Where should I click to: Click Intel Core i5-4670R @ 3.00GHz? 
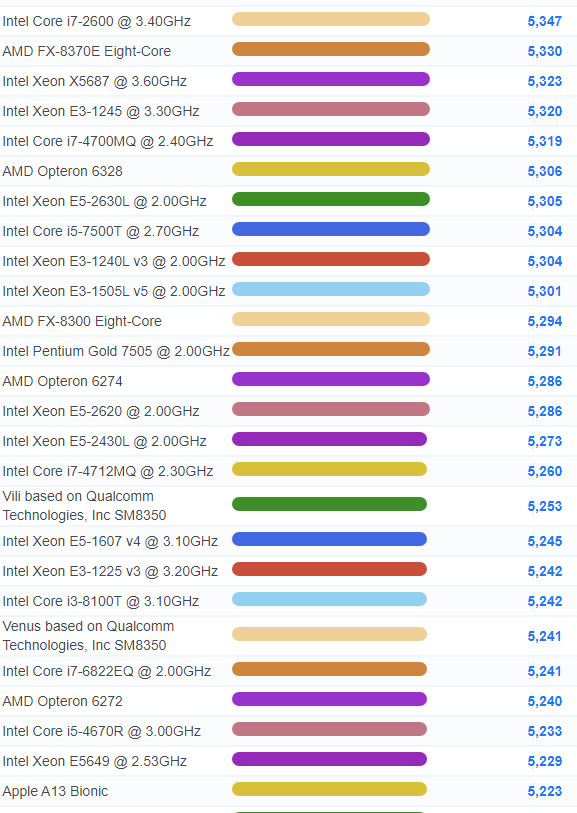pos(102,732)
